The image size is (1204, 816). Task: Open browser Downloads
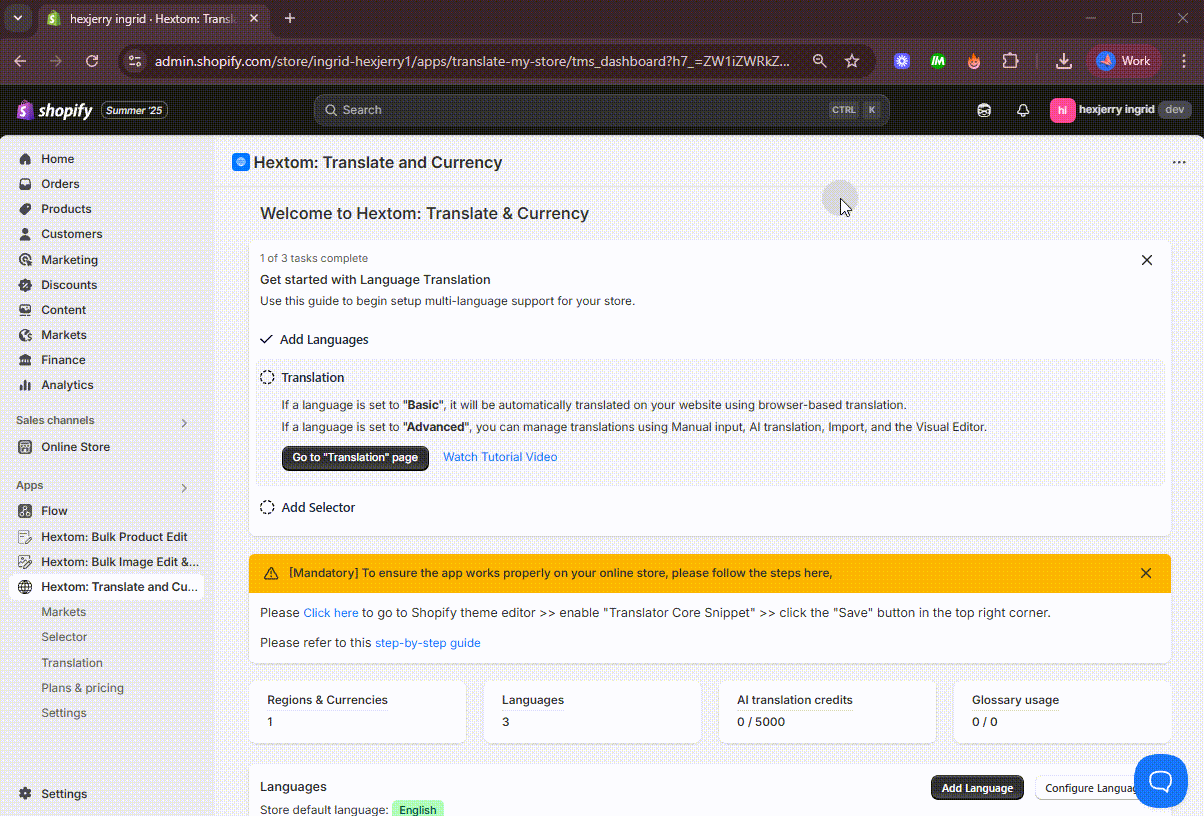pos(1064,61)
